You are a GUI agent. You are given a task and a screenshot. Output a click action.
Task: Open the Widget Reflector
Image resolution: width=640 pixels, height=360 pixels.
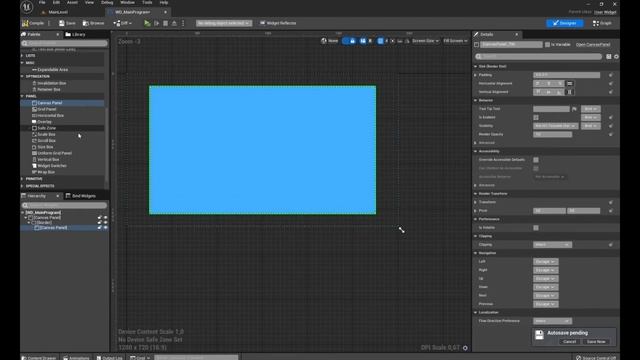pyautogui.click(x=278, y=23)
